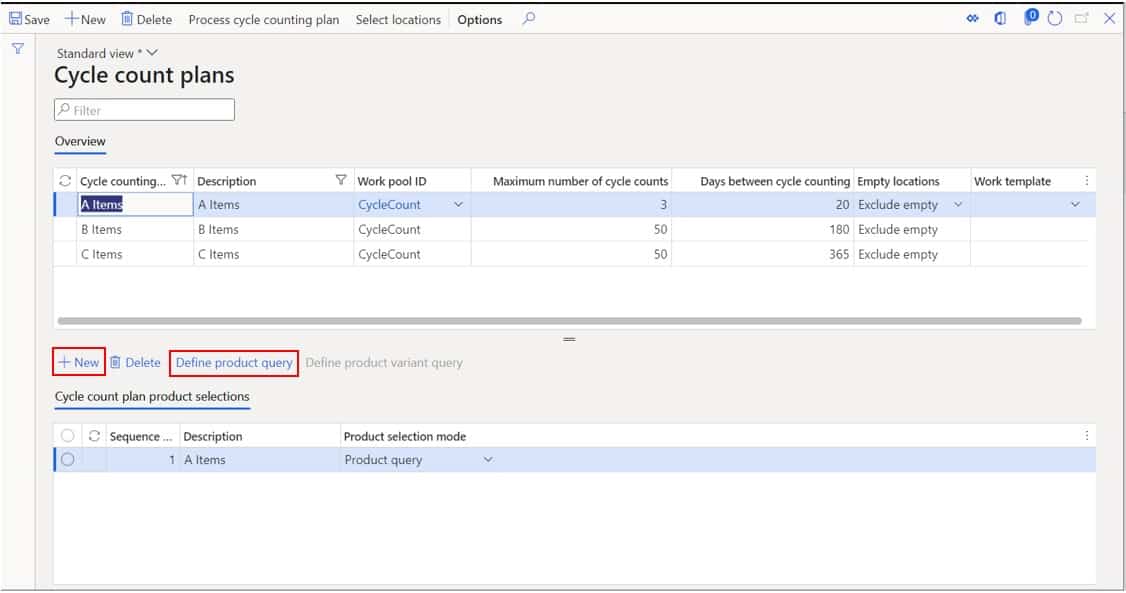Open the search magnifier in the toolbar
This screenshot has width=1126, height=593.
point(529,18)
